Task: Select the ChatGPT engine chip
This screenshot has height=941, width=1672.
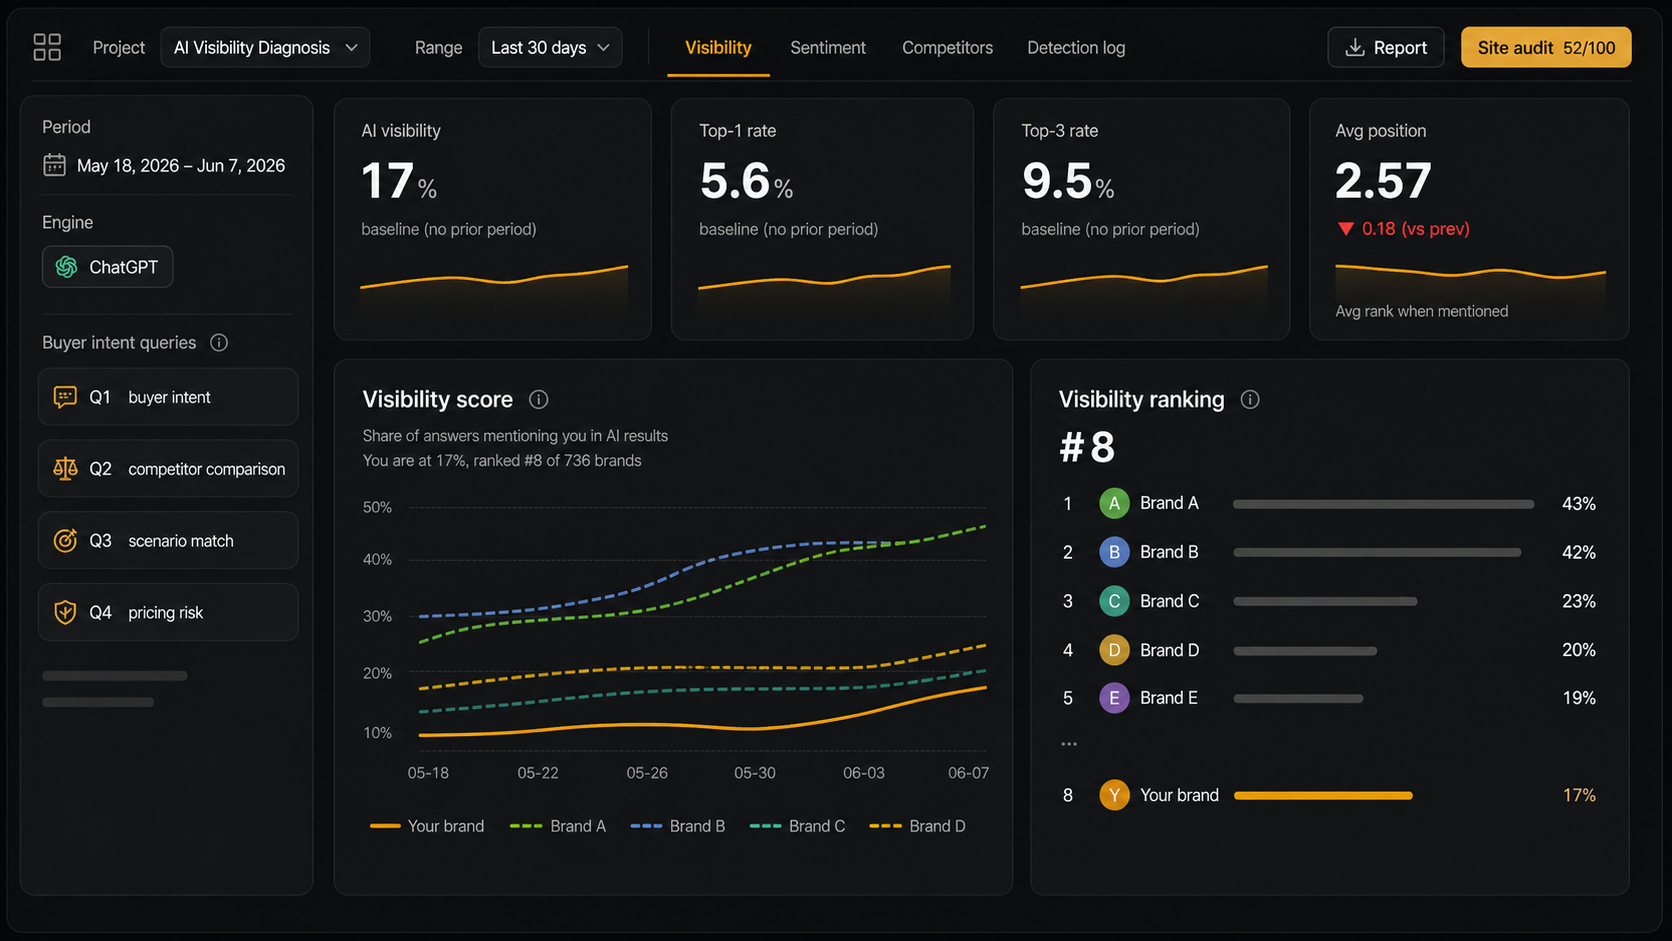Action: pyautogui.click(x=107, y=267)
